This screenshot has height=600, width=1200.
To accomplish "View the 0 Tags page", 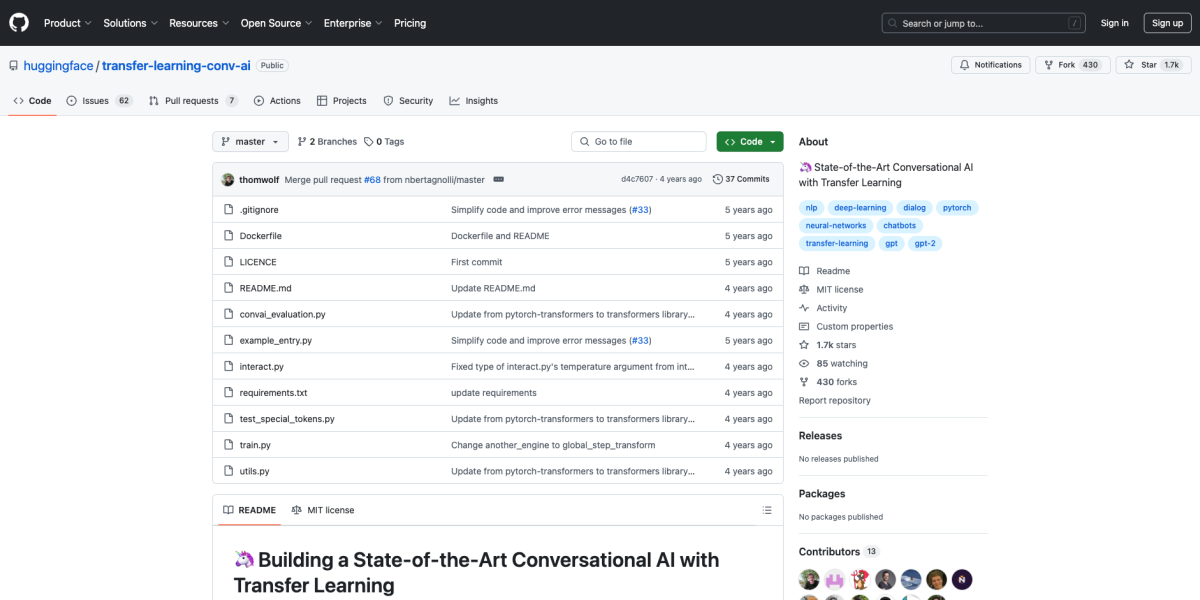I will pos(384,142).
